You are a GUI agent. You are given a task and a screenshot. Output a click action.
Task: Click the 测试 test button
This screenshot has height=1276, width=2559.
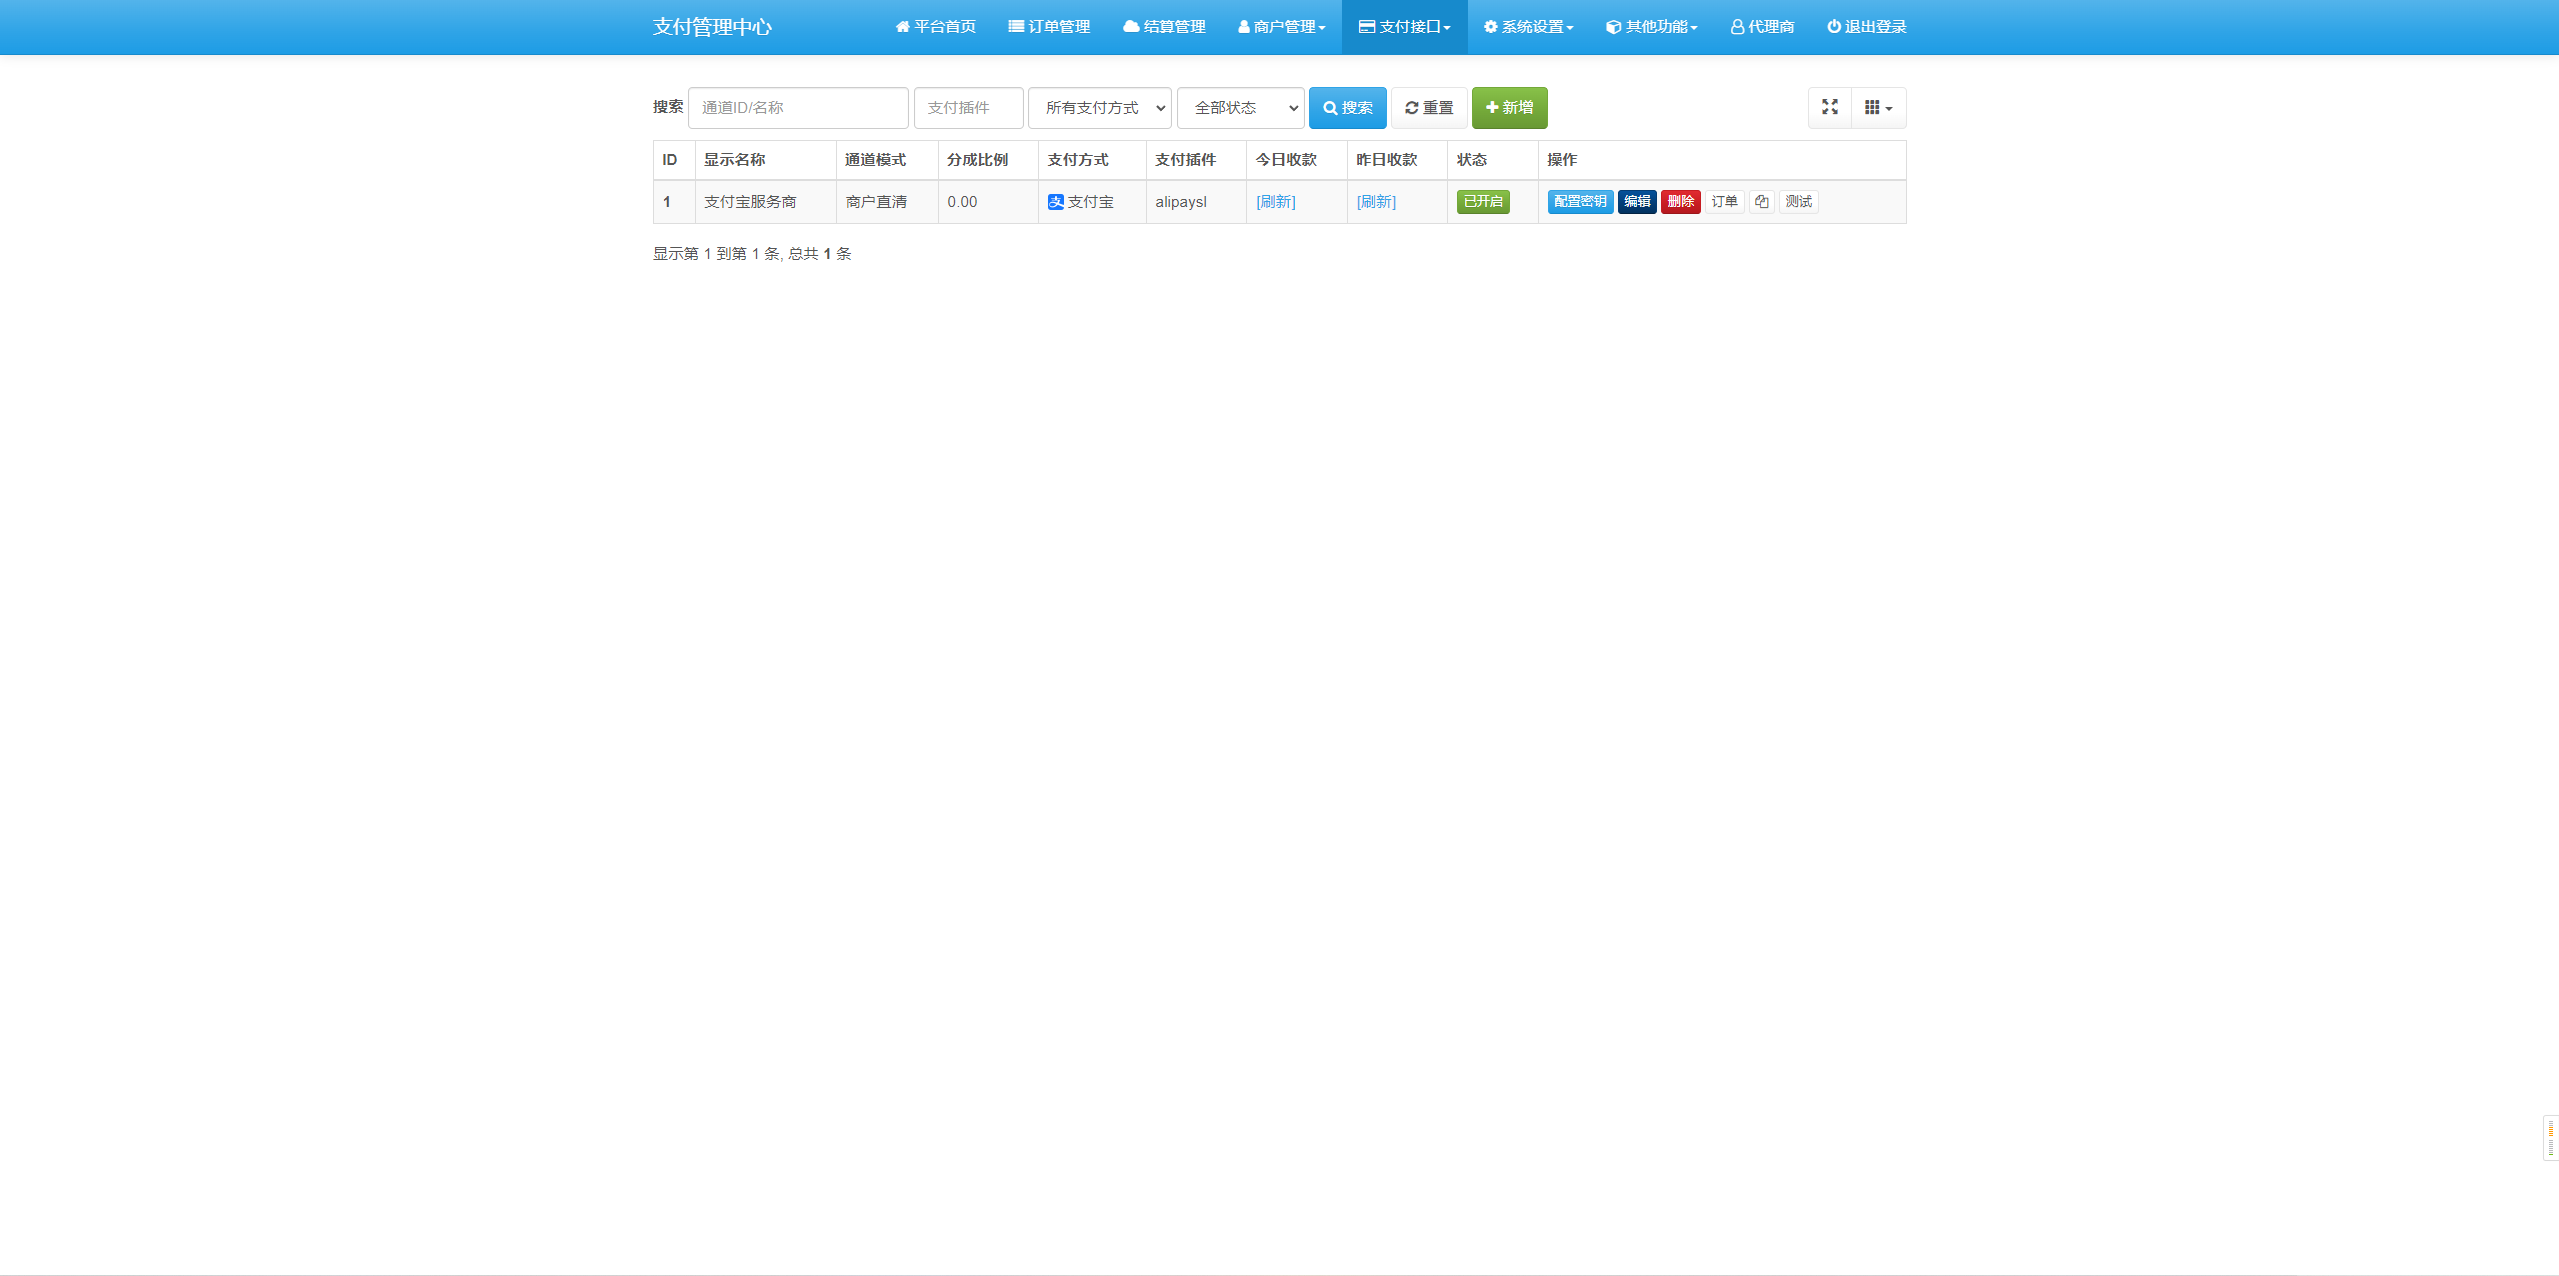1798,202
